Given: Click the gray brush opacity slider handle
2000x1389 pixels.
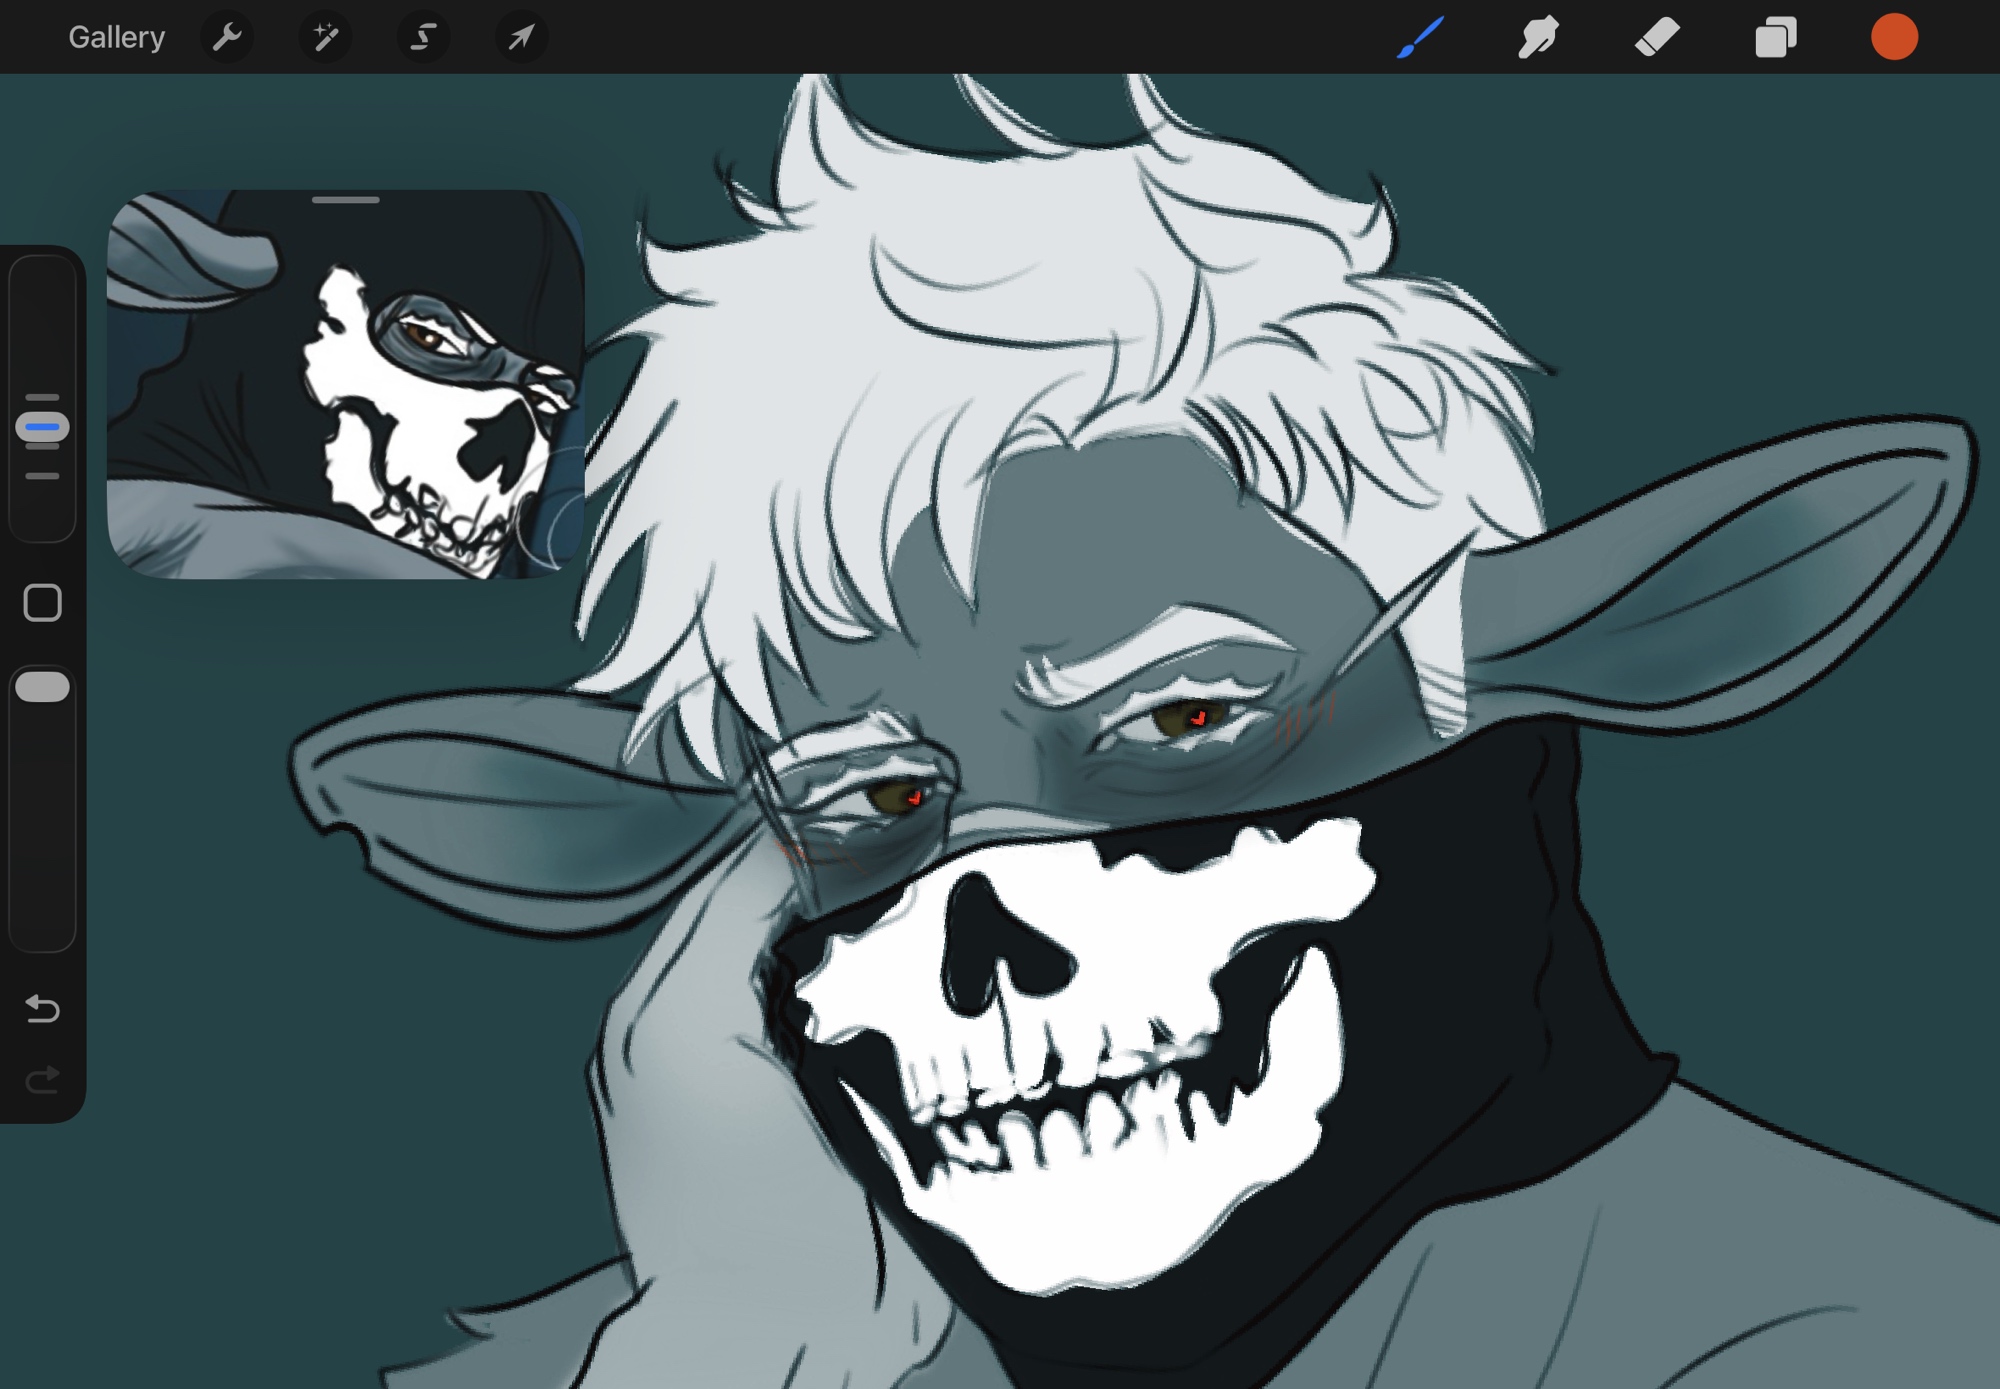Looking at the screenshot, I should coord(42,687).
